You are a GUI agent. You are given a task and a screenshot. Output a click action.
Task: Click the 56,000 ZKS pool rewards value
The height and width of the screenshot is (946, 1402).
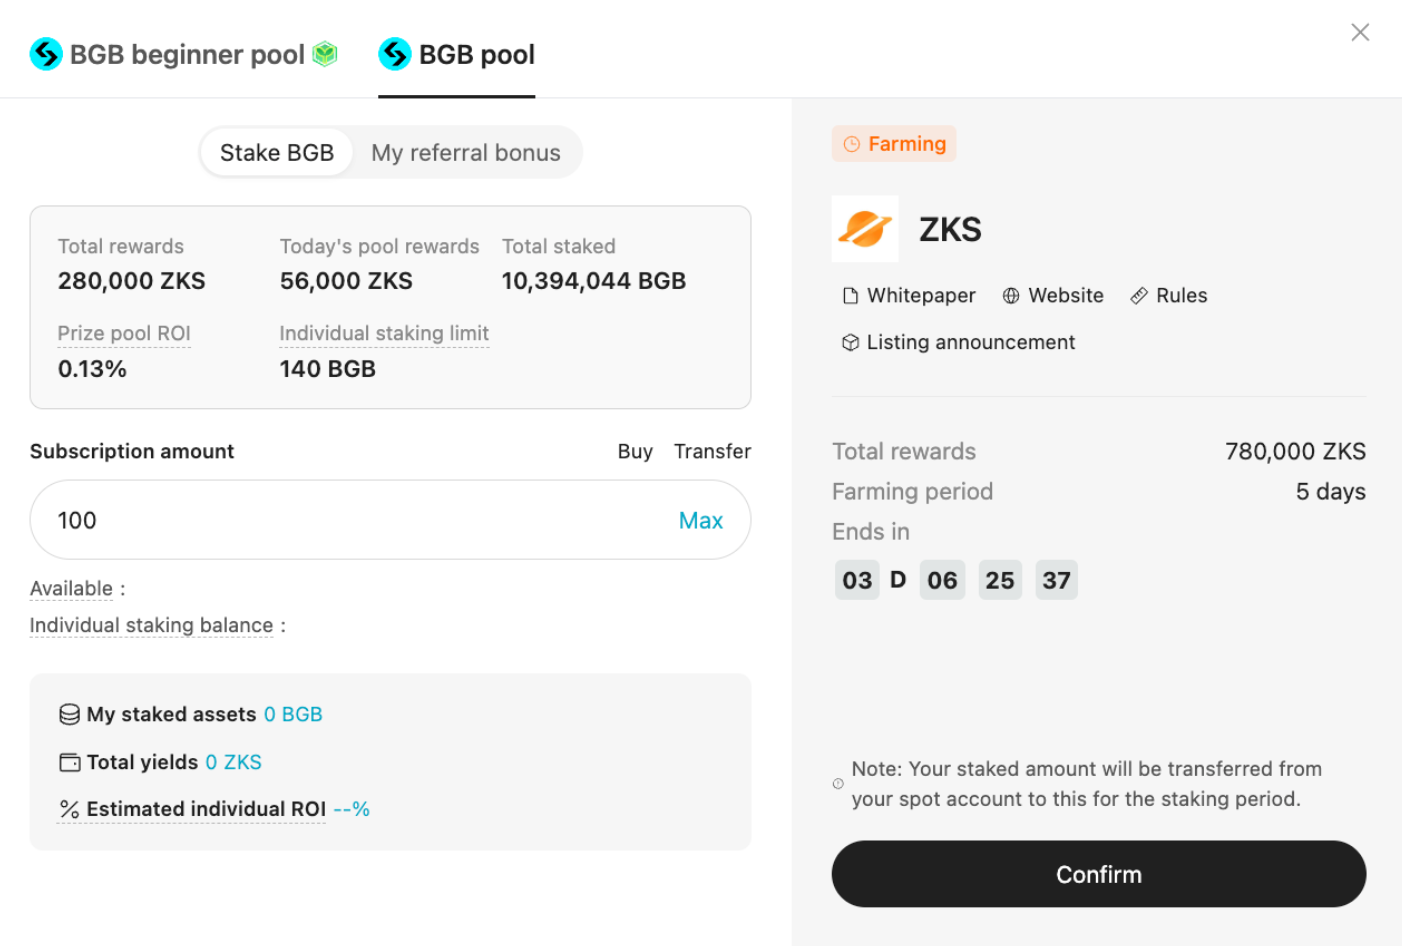click(x=346, y=281)
